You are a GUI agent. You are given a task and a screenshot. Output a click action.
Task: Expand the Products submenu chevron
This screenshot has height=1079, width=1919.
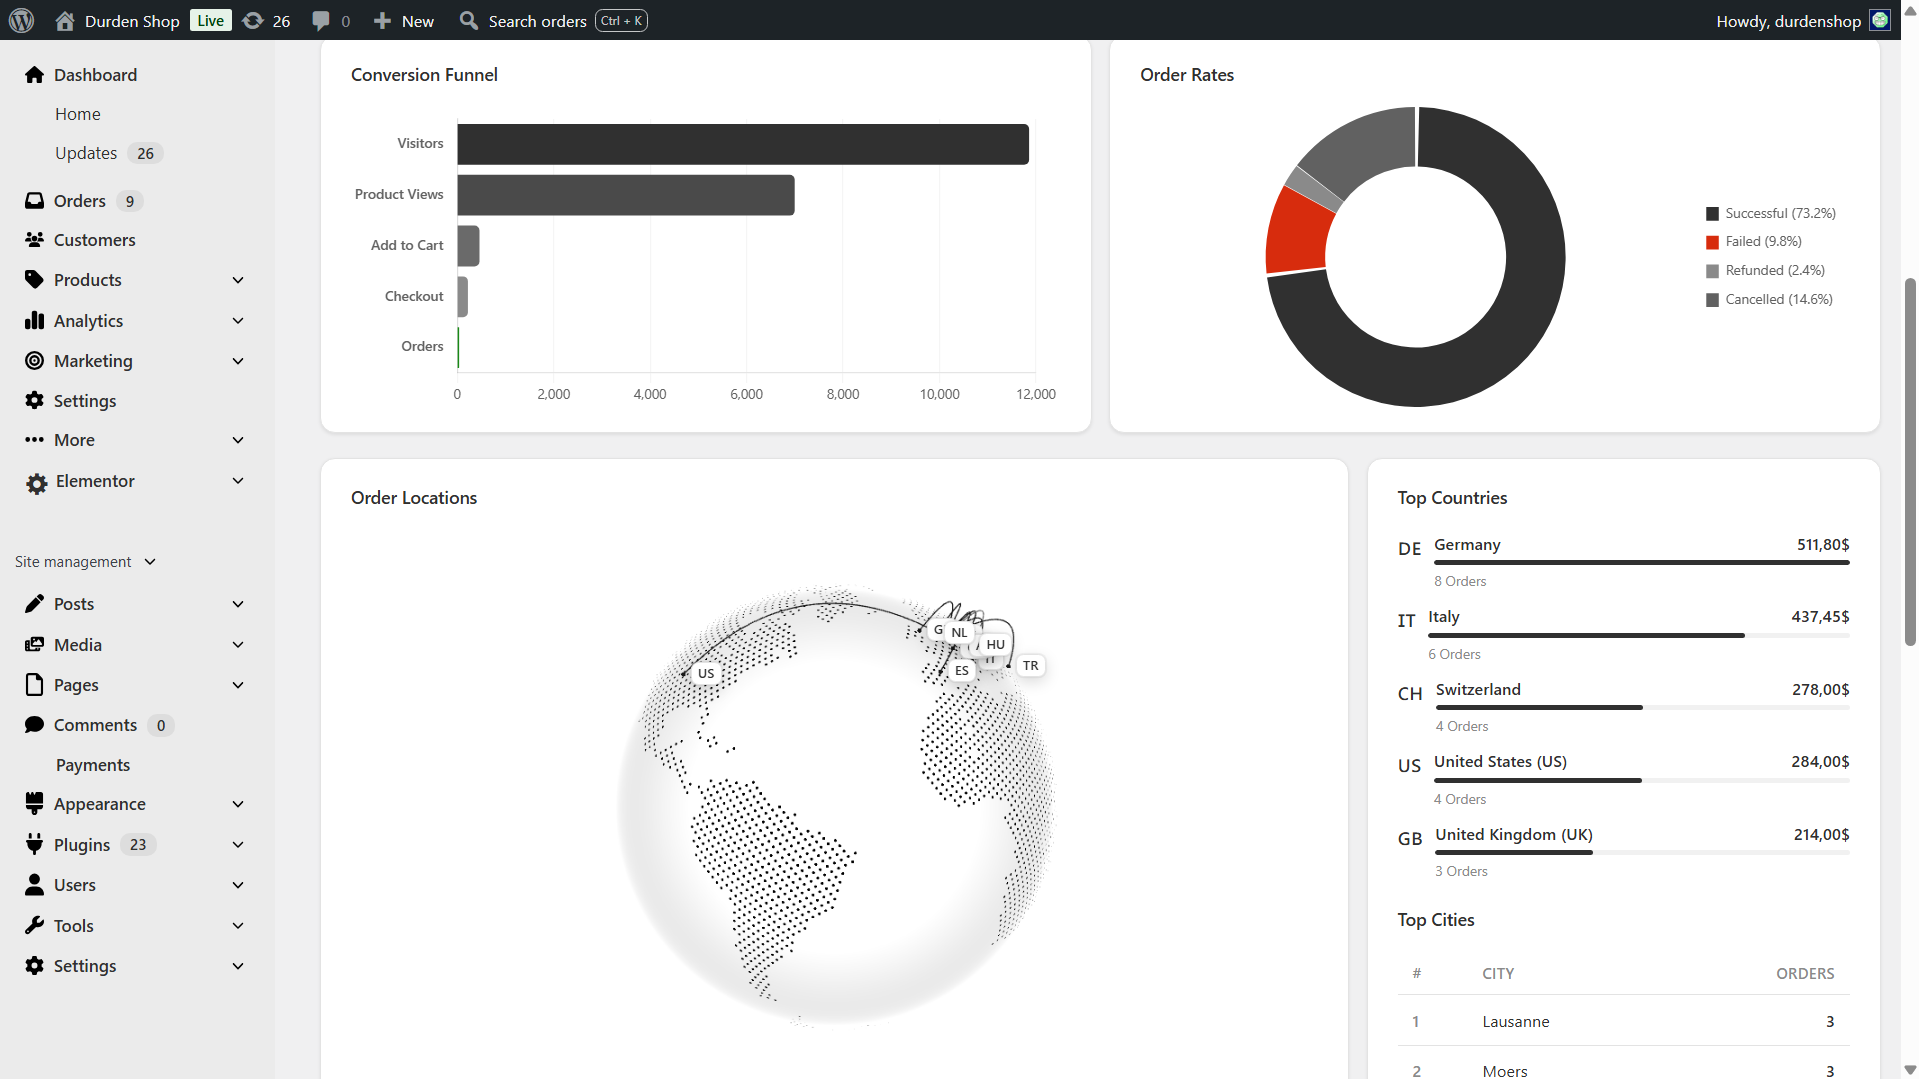pyautogui.click(x=238, y=280)
